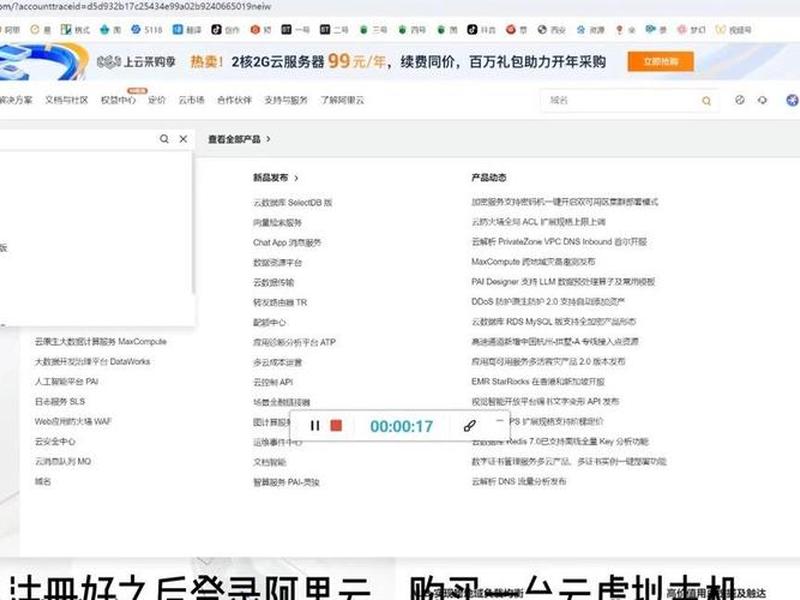Open 定价 in the navigation bar

[157, 100]
